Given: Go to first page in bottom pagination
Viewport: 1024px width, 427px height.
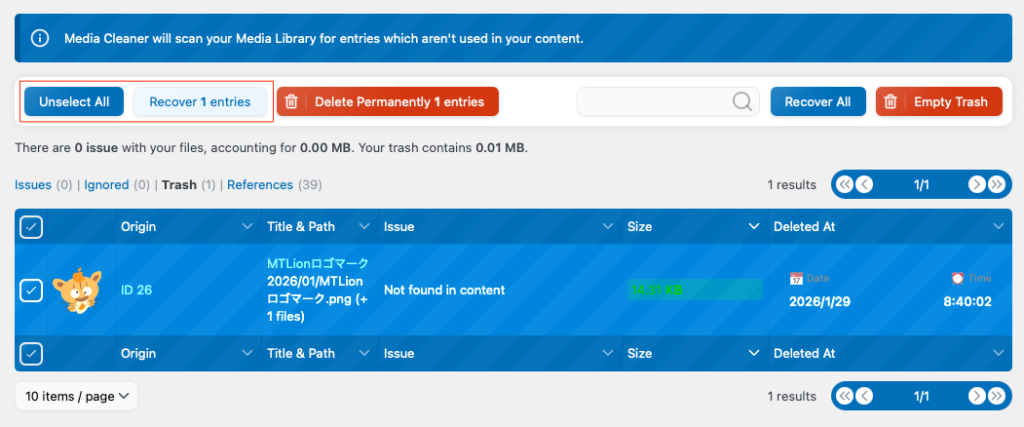Looking at the screenshot, I should (845, 396).
